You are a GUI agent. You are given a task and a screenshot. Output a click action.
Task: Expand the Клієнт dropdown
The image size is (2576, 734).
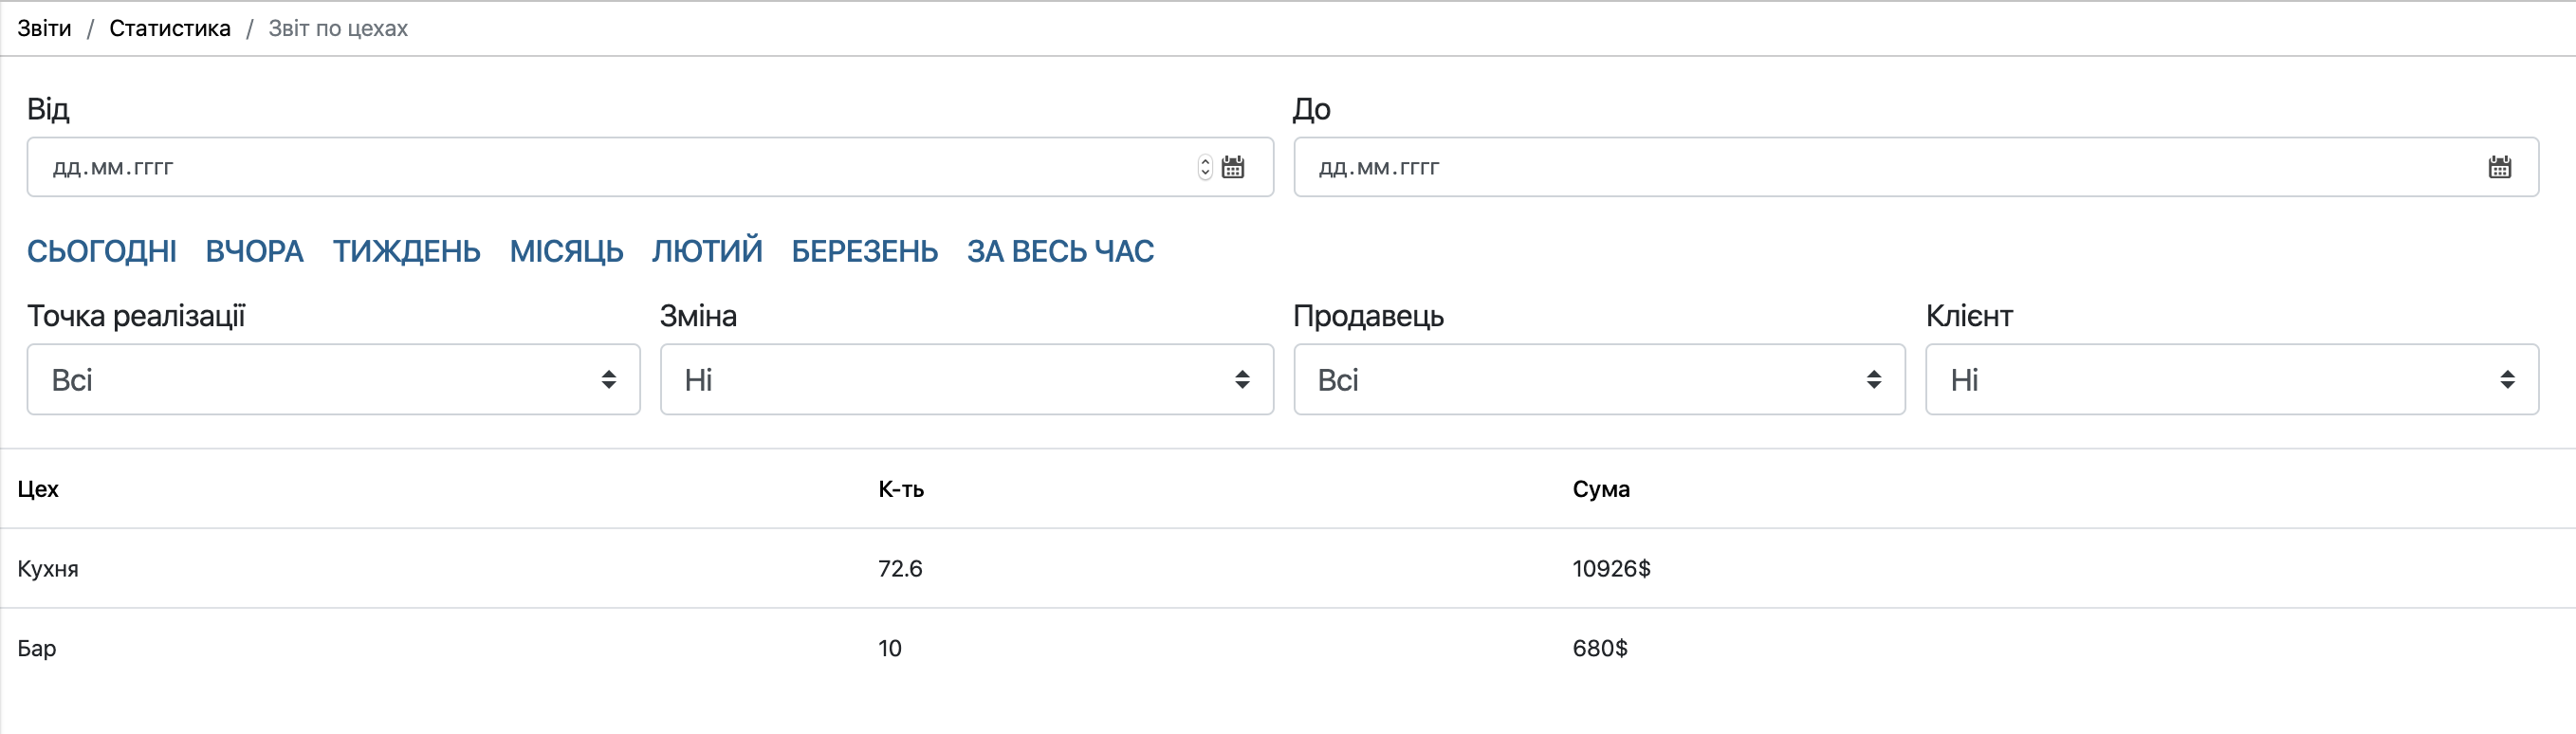pos(2231,379)
